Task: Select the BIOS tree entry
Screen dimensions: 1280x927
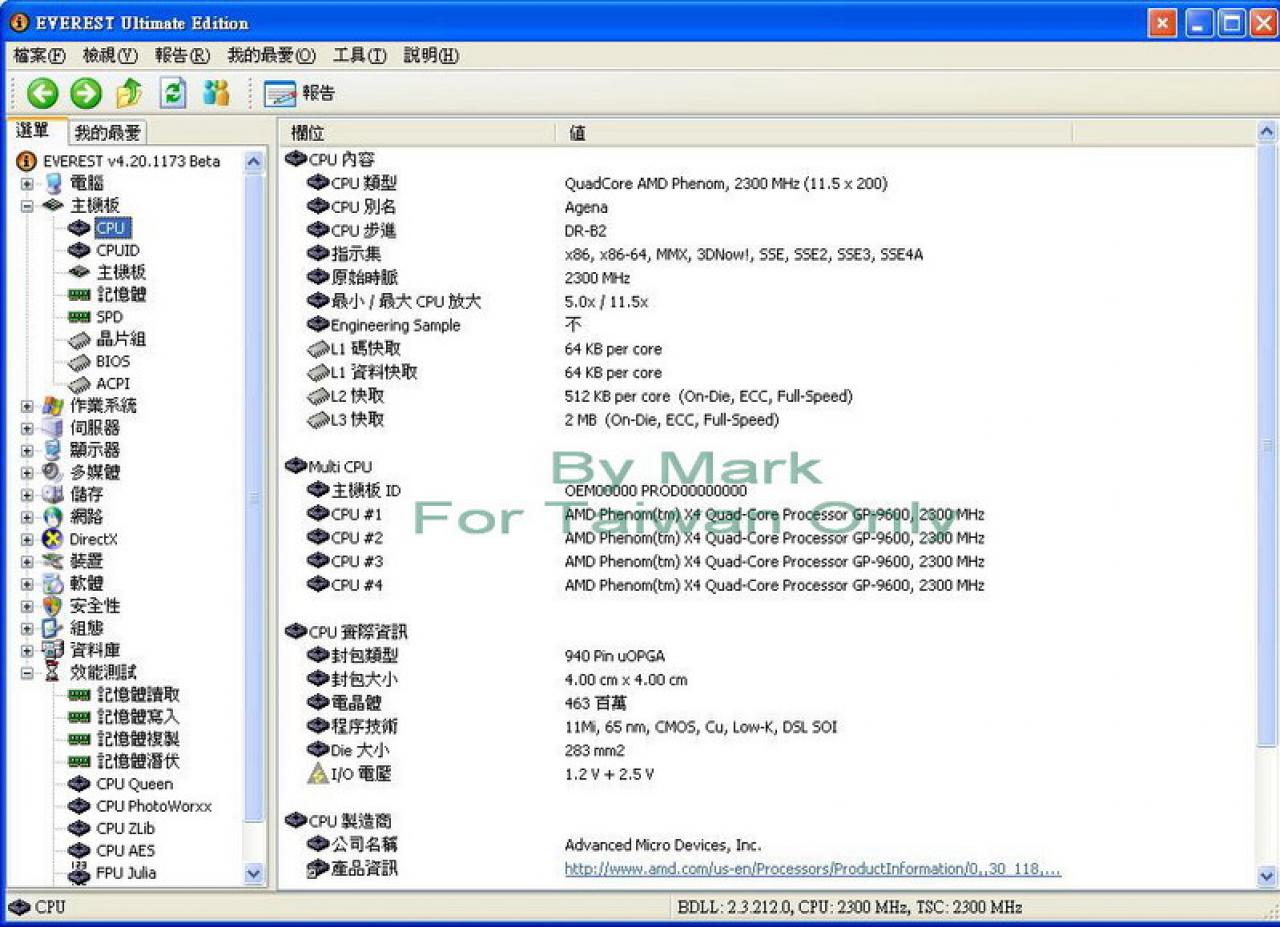Action: tap(113, 361)
